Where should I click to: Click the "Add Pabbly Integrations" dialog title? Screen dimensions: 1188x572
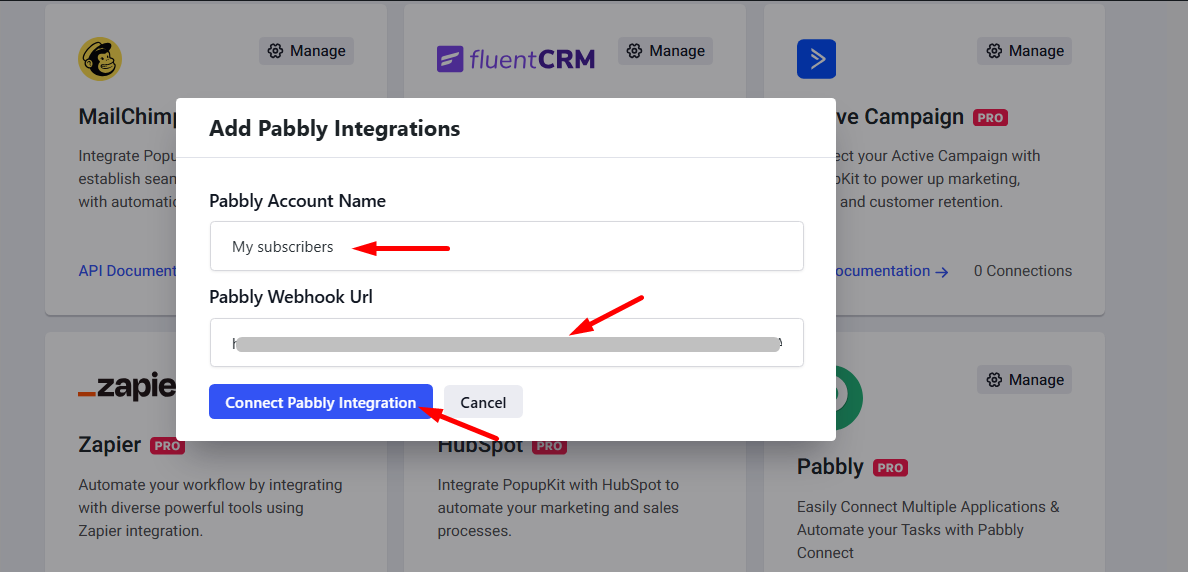[334, 128]
